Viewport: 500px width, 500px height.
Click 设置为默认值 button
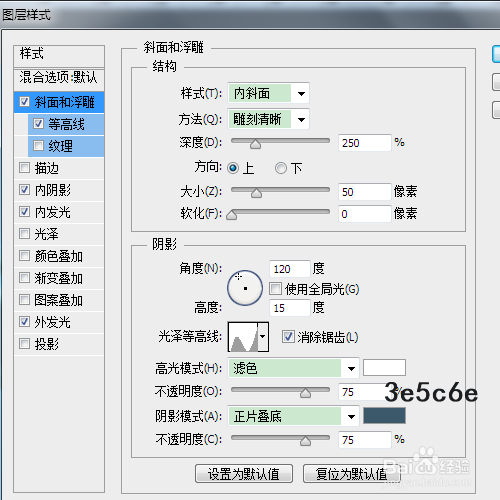coord(244,474)
